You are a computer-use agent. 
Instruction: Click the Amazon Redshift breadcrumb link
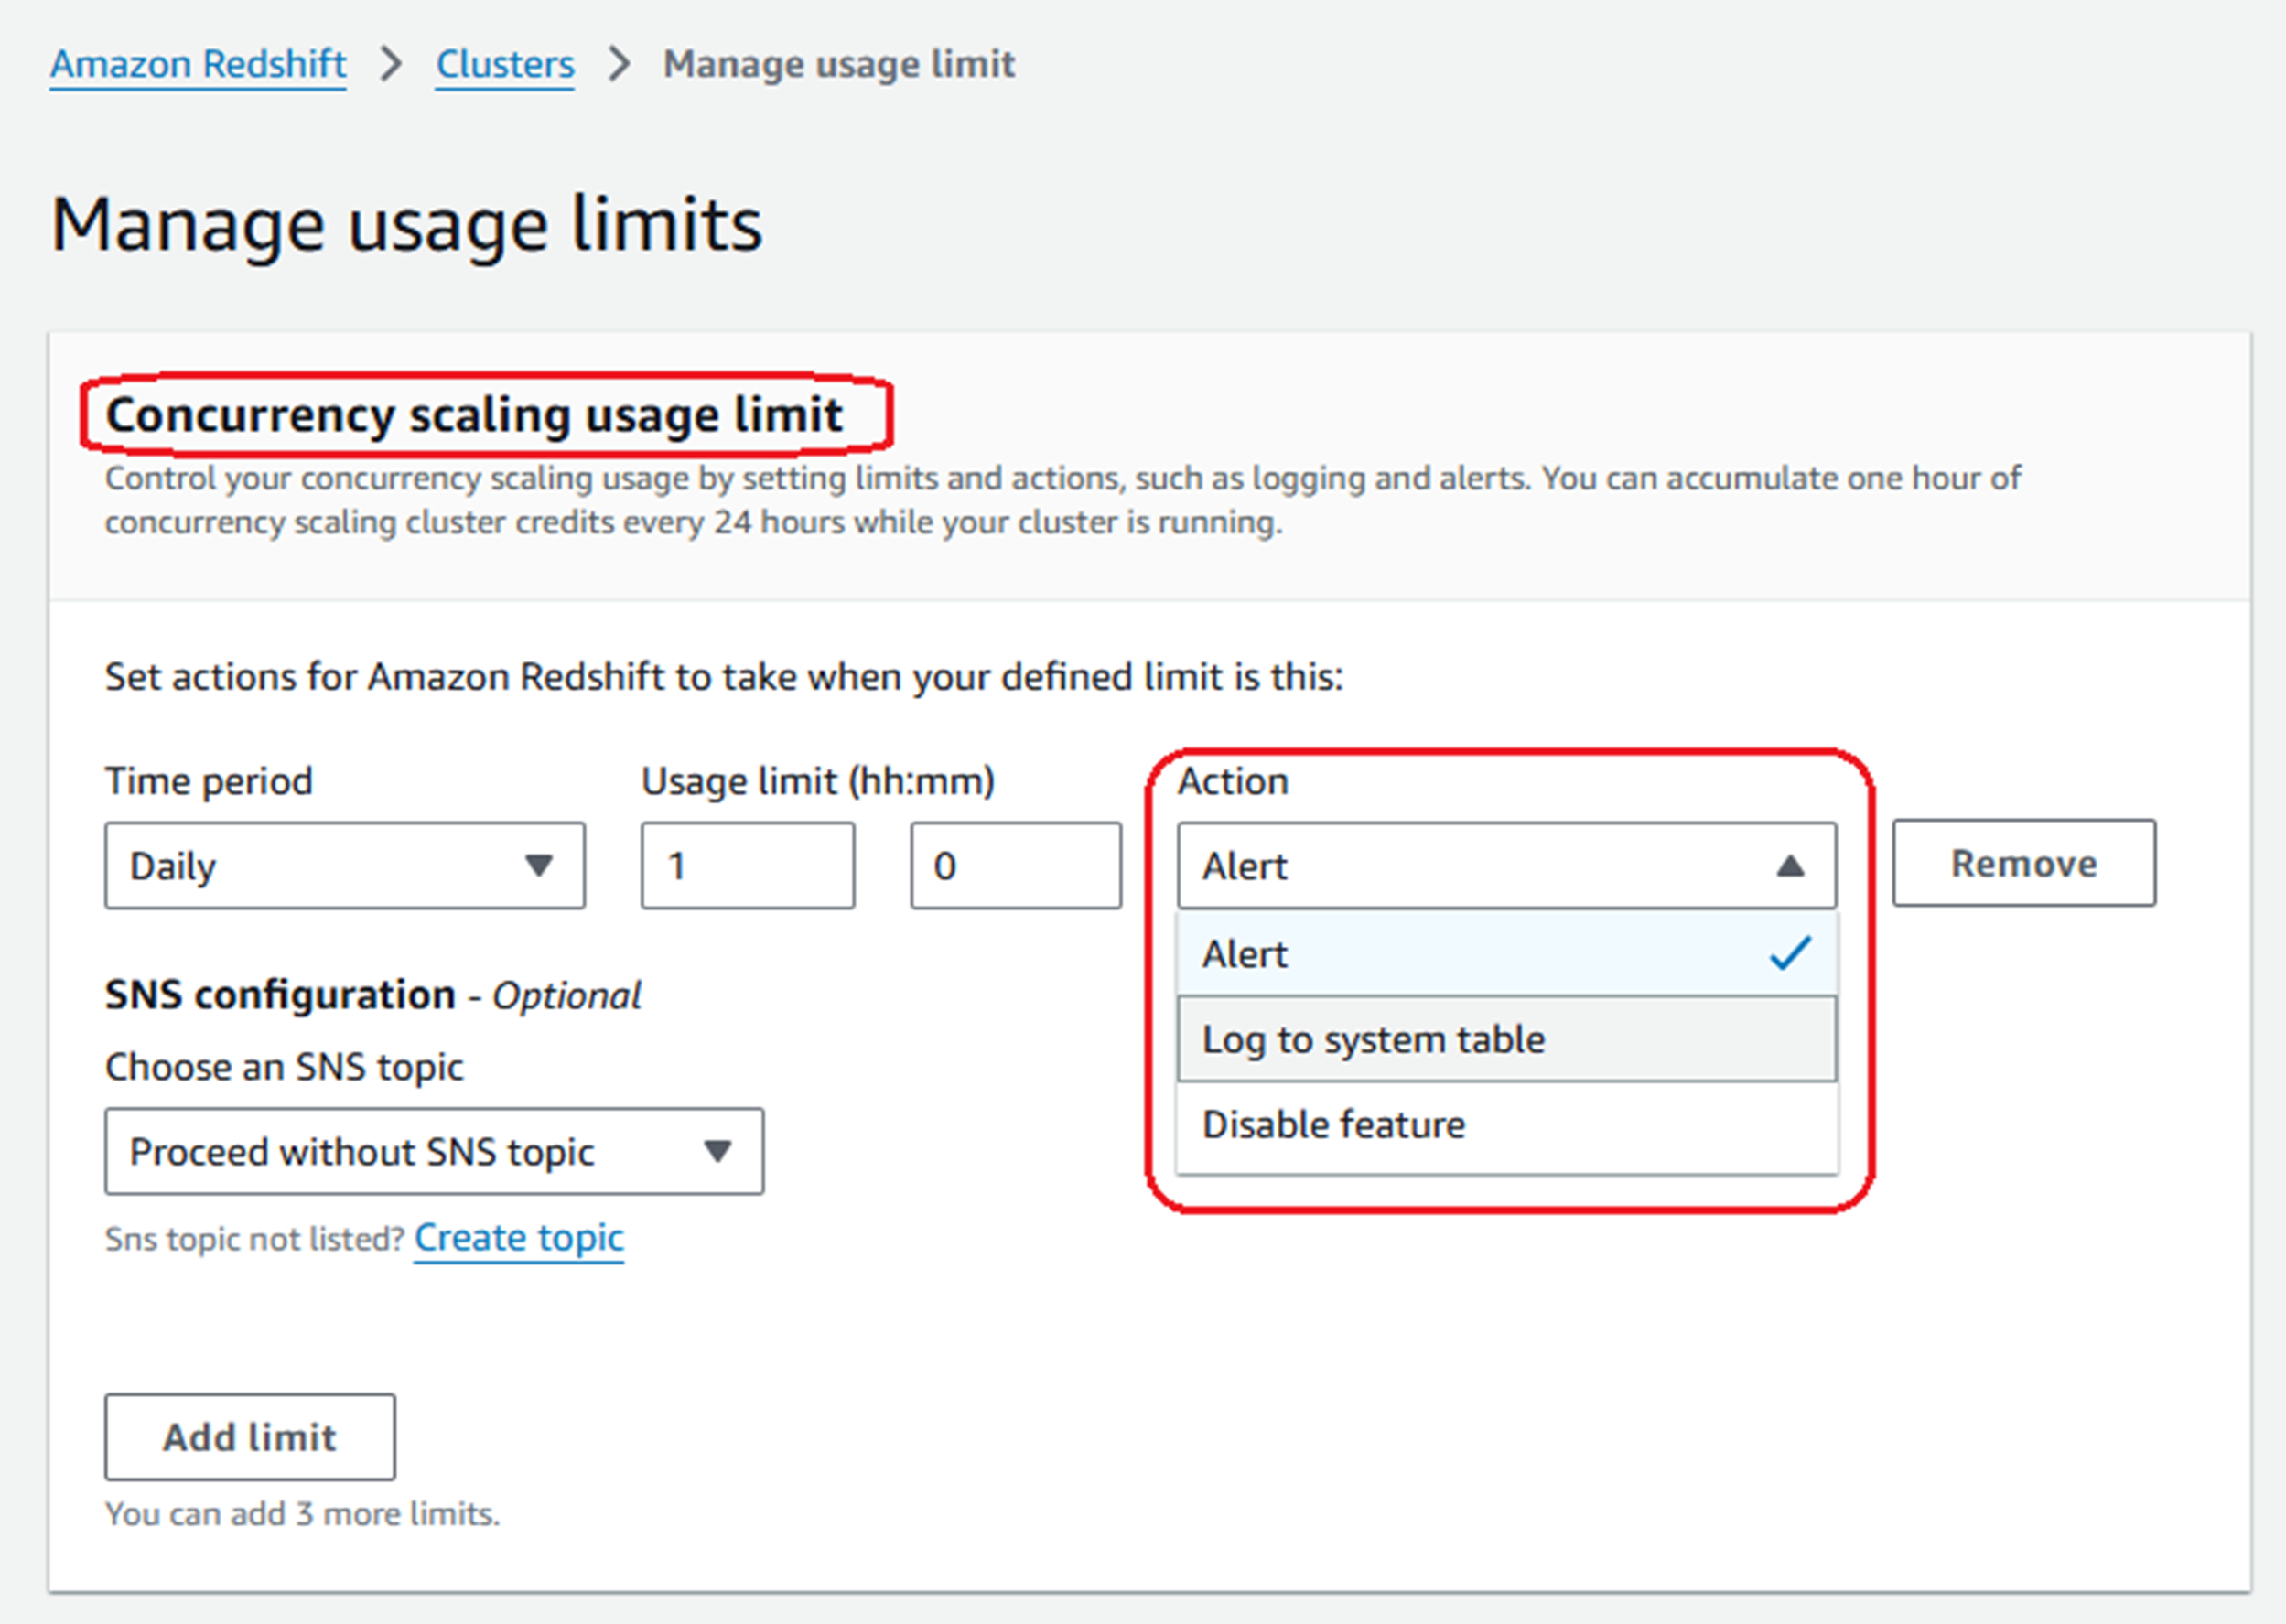coord(198,64)
